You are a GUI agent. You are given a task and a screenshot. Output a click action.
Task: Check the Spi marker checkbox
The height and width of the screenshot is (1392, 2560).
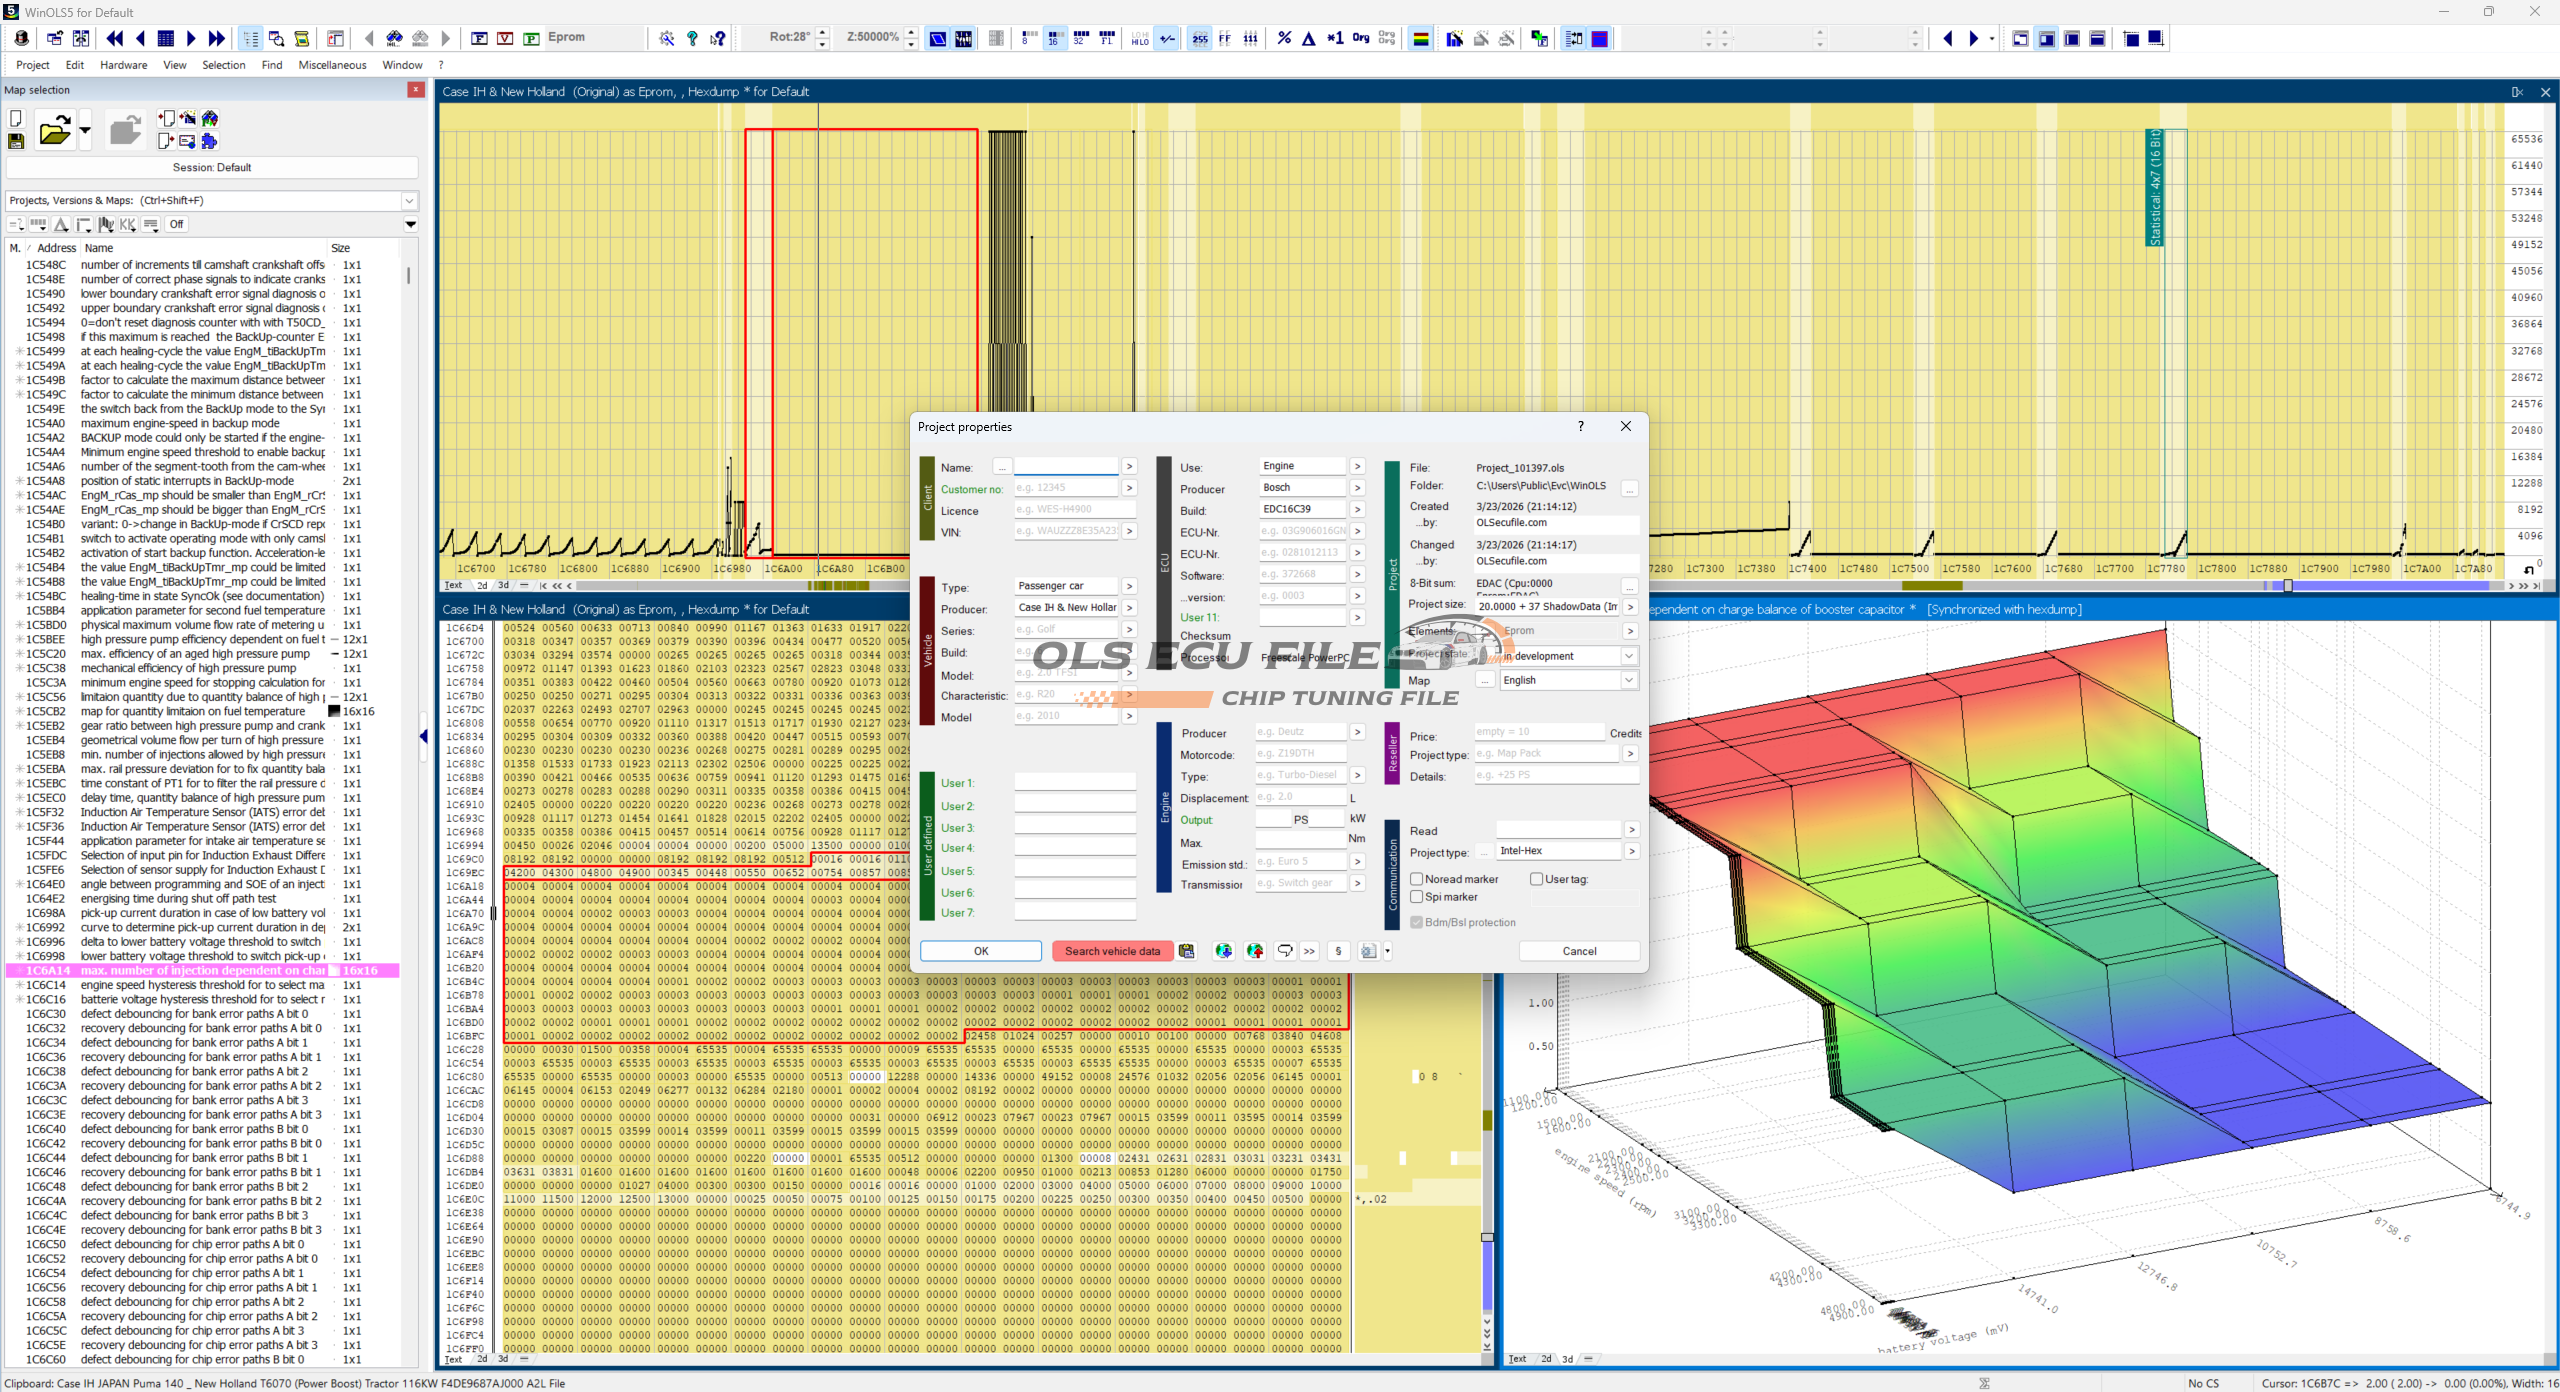pyautogui.click(x=1416, y=897)
